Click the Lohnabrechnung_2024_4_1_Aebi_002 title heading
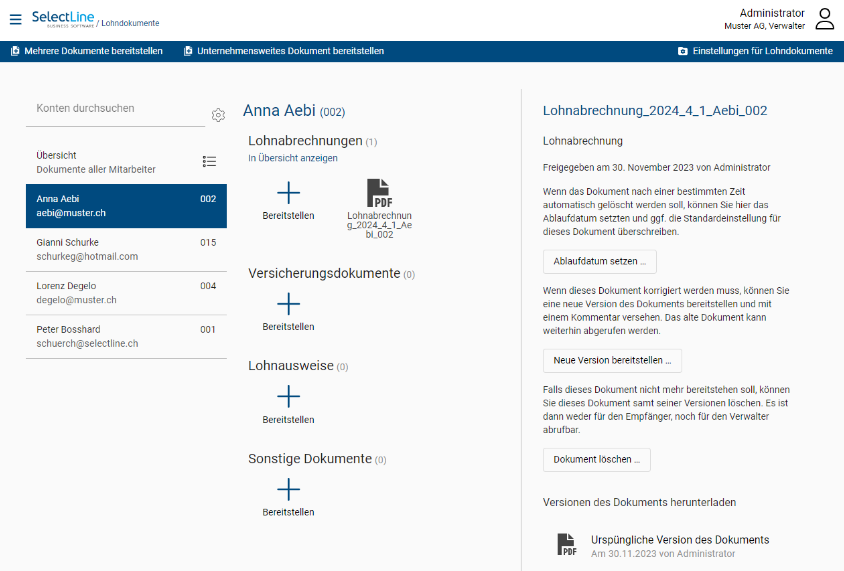 click(x=655, y=111)
